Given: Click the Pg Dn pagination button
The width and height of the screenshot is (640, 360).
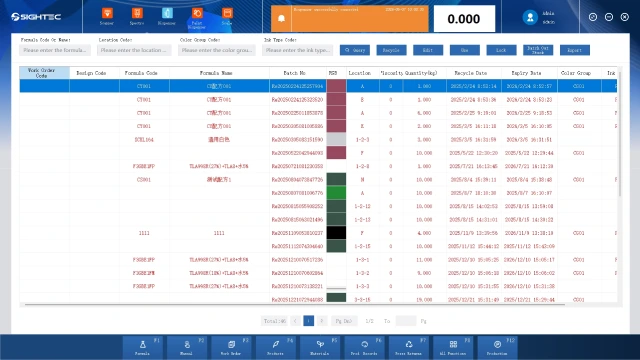Looking at the screenshot, I should click(x=344, y=321).
